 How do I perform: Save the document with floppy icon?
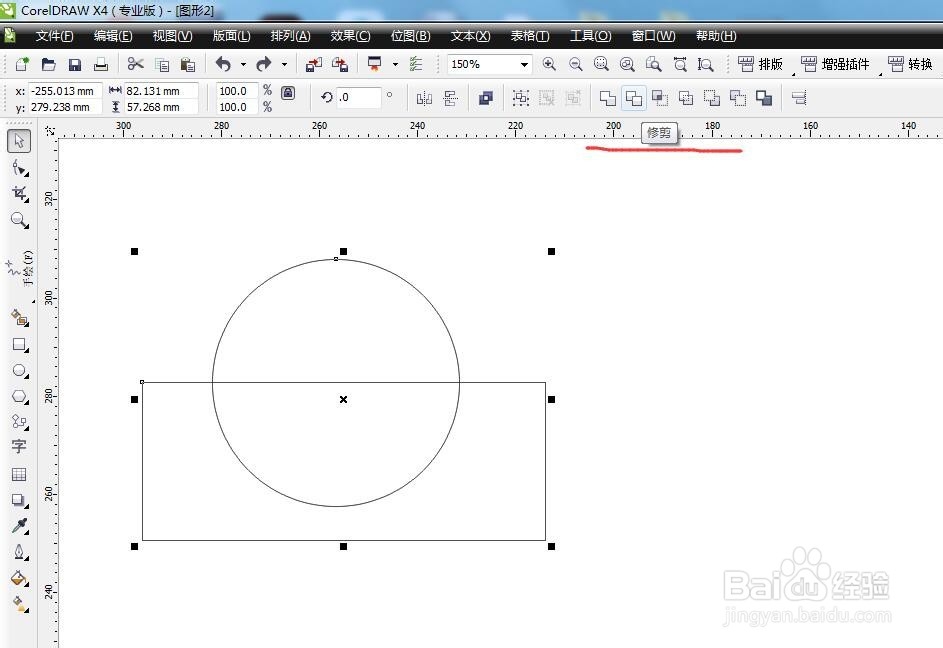[x=75, y=64]
